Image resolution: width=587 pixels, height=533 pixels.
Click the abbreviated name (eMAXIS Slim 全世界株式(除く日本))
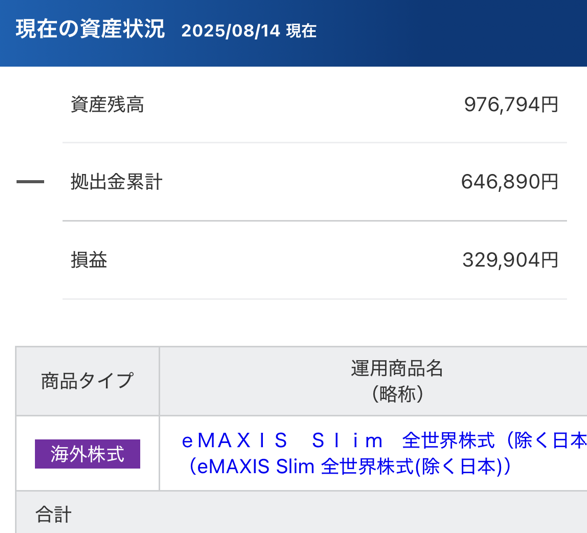(349, 466)
